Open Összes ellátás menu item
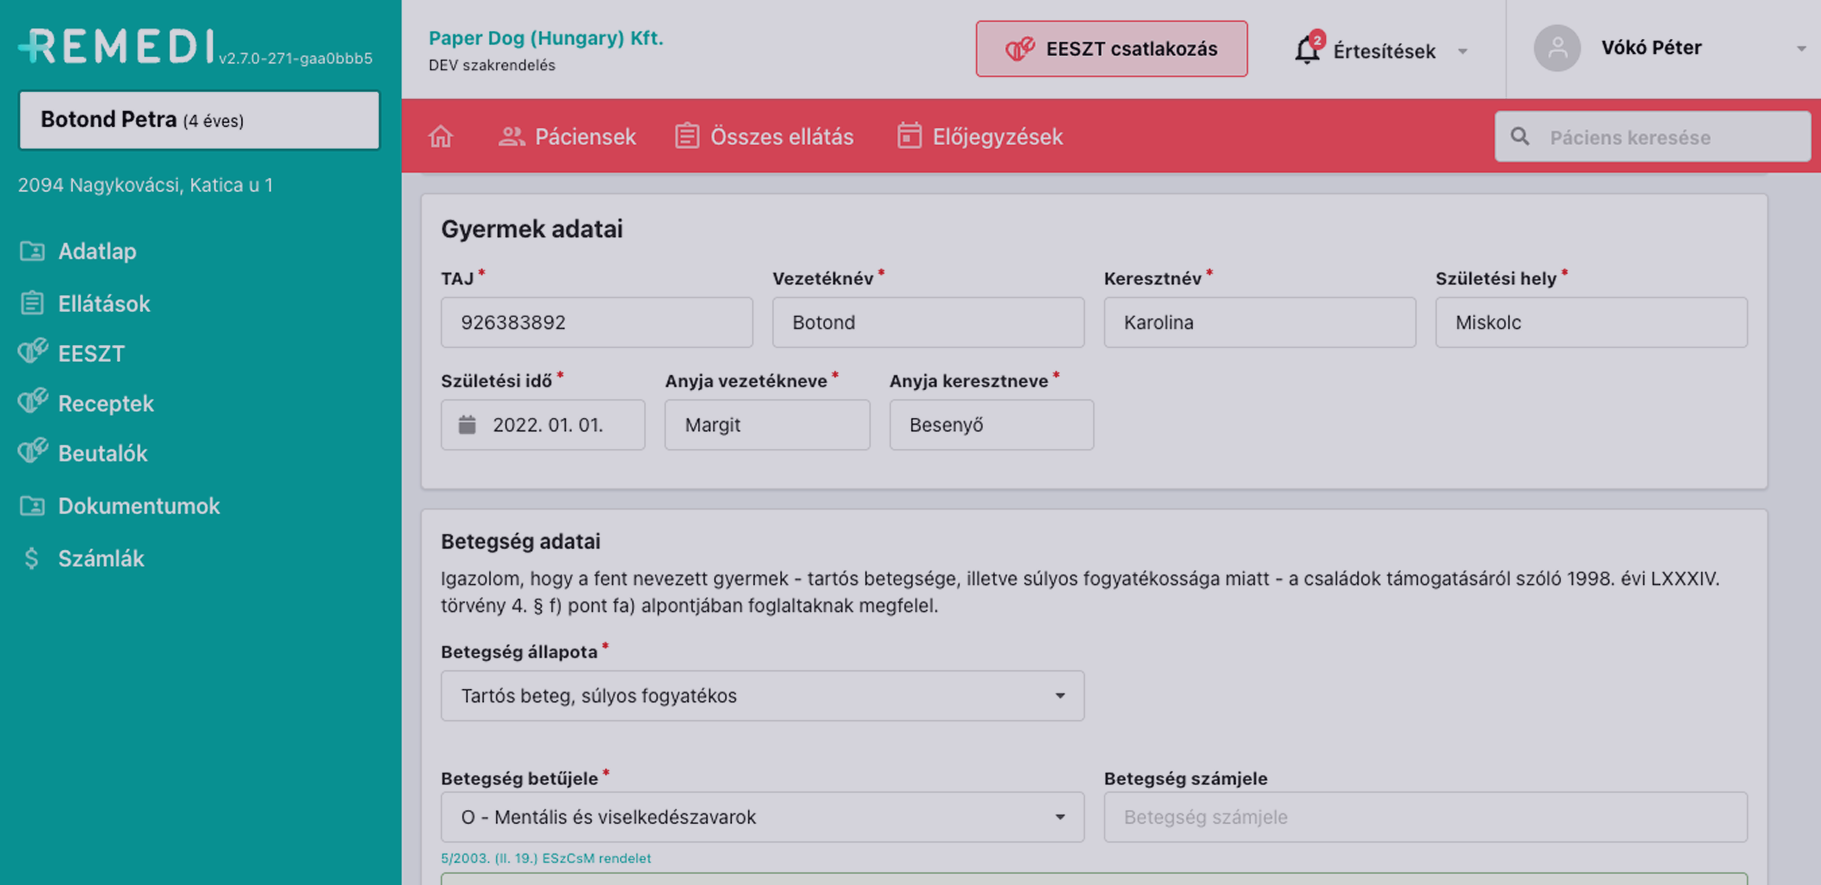 (764, 137)
